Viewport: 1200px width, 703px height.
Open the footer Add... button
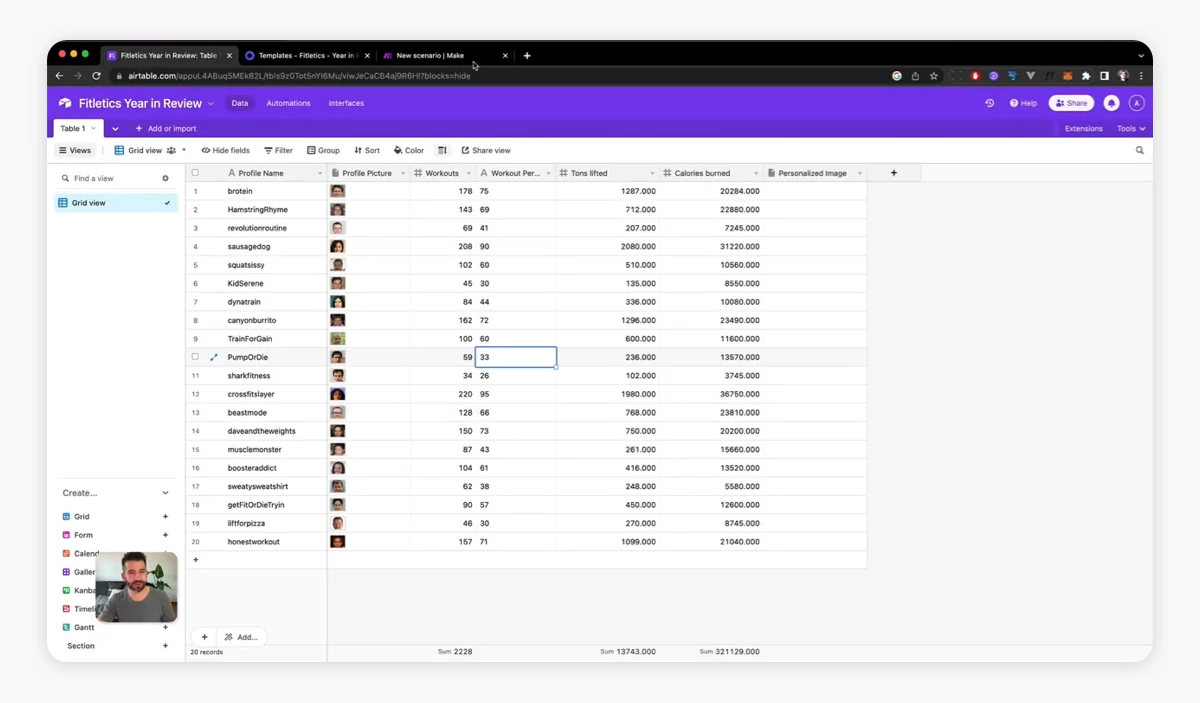point(241,637)
